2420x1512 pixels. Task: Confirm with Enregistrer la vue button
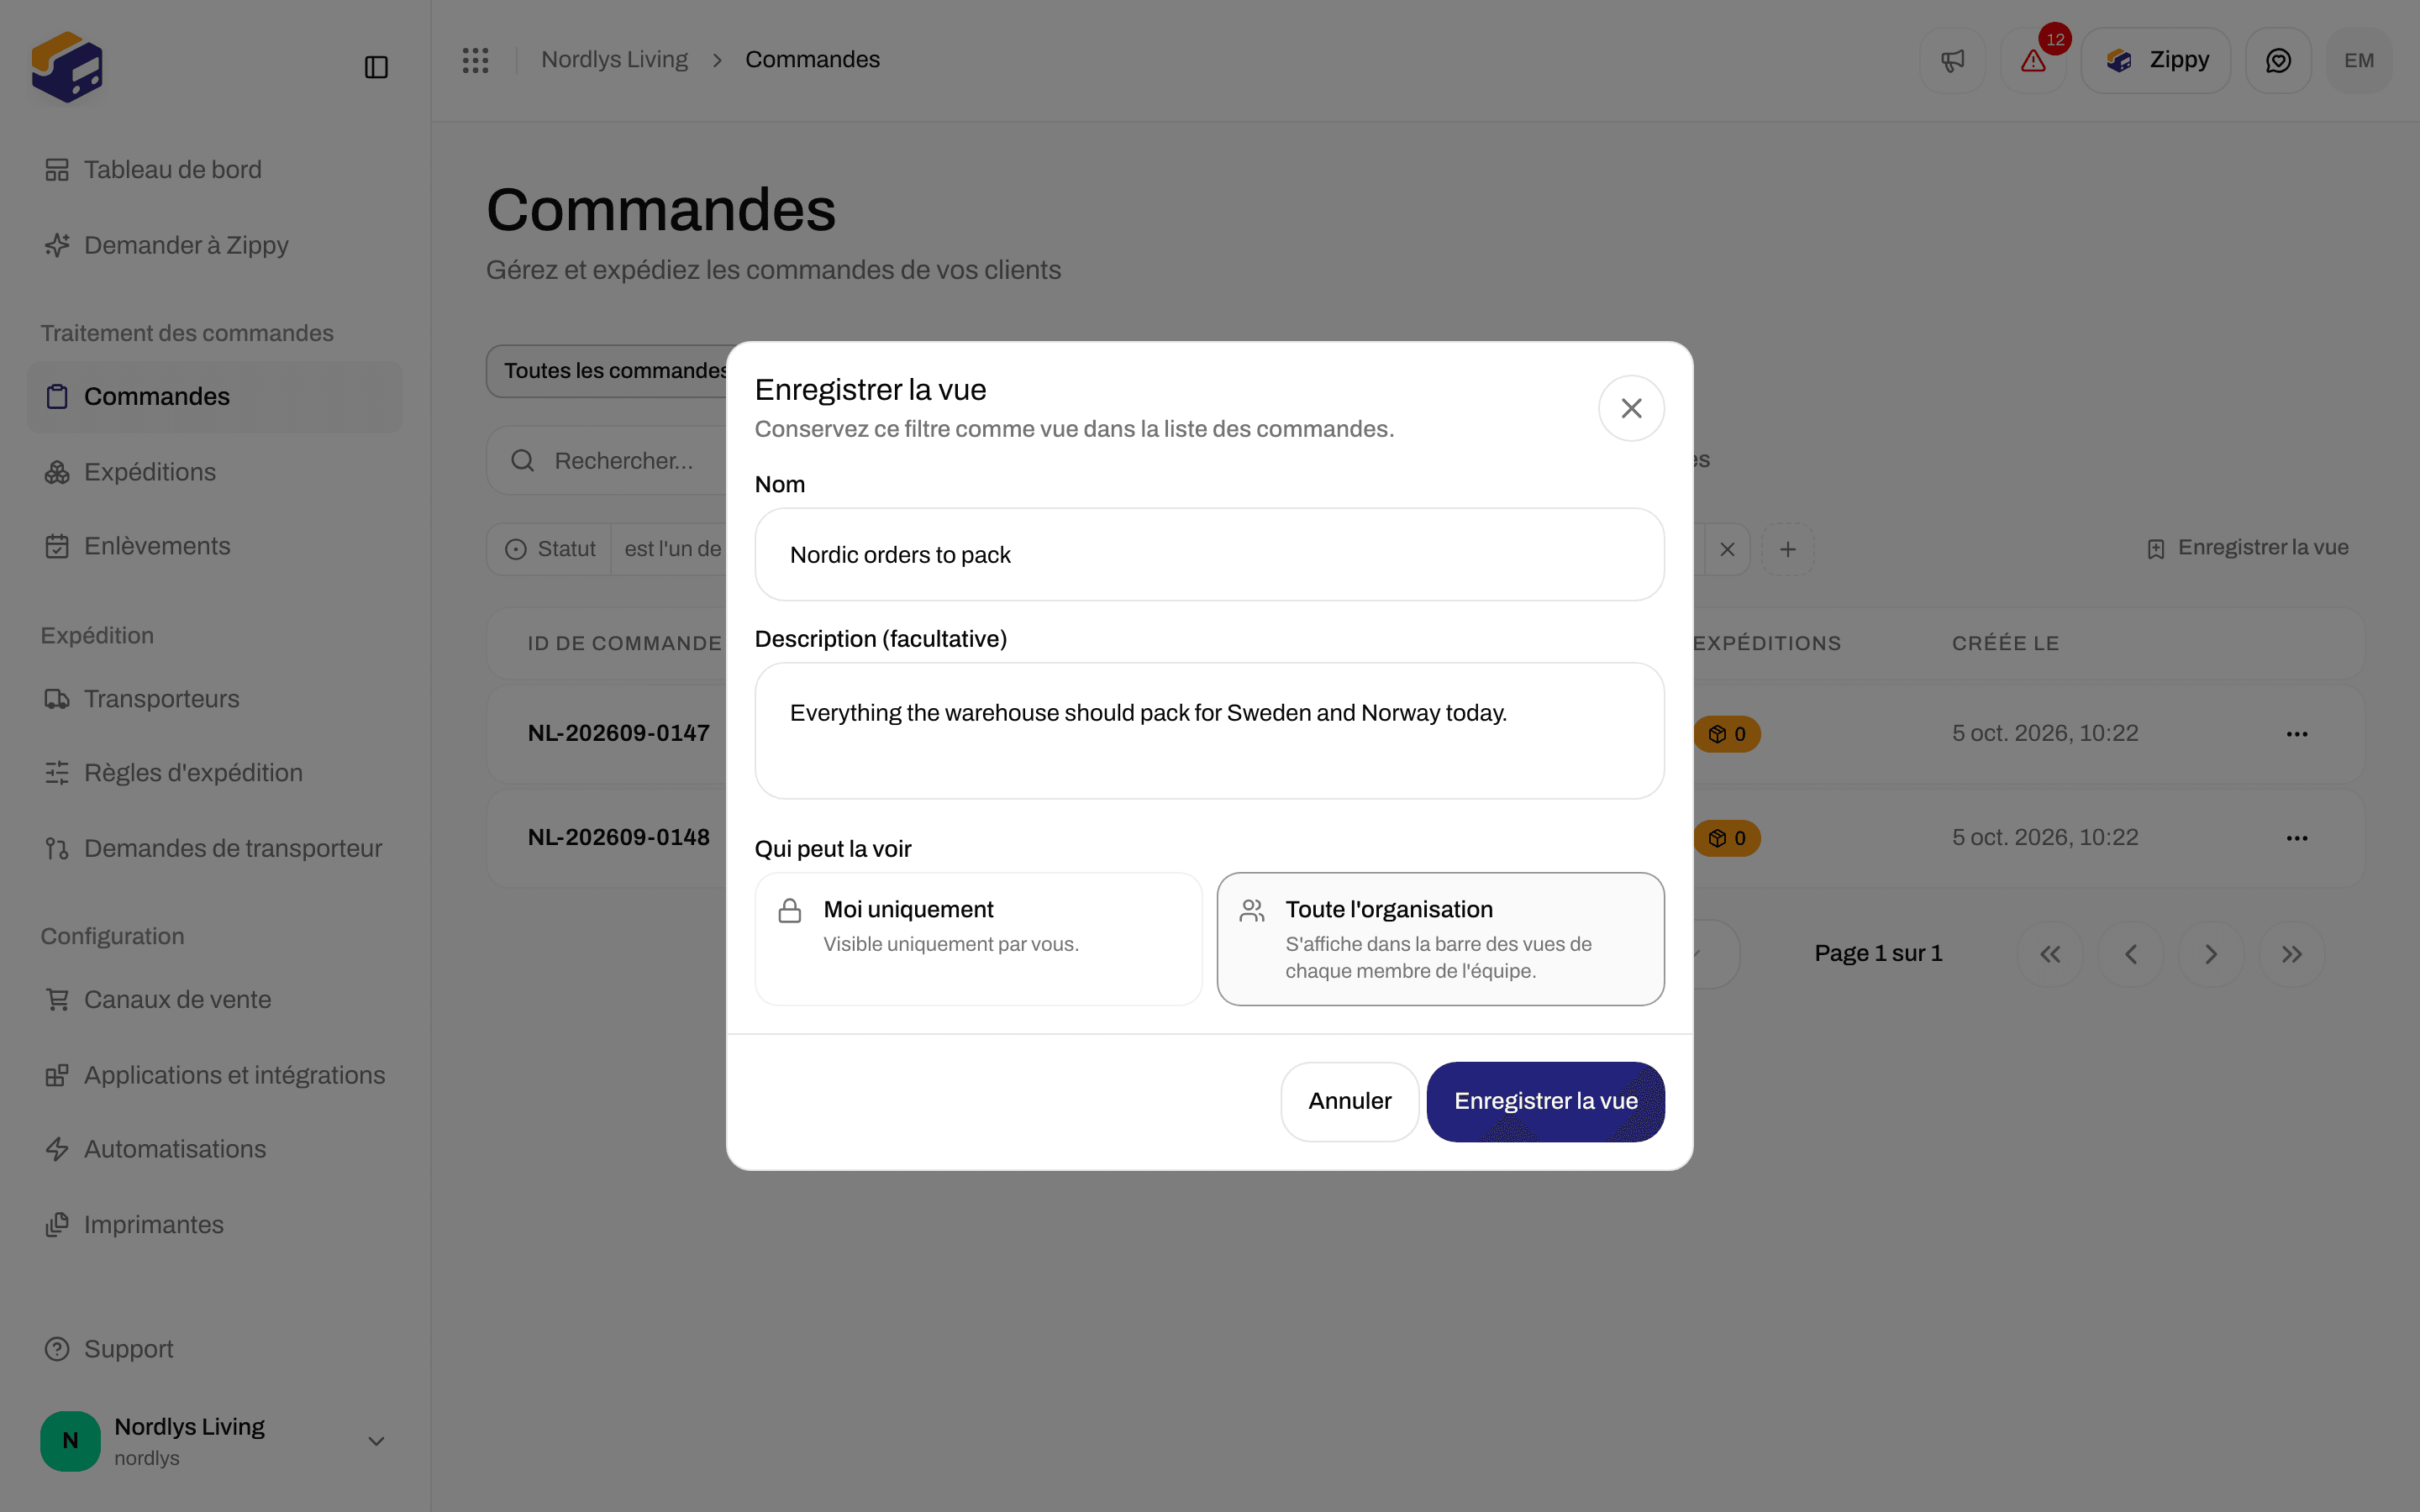pos(1545,1101)
